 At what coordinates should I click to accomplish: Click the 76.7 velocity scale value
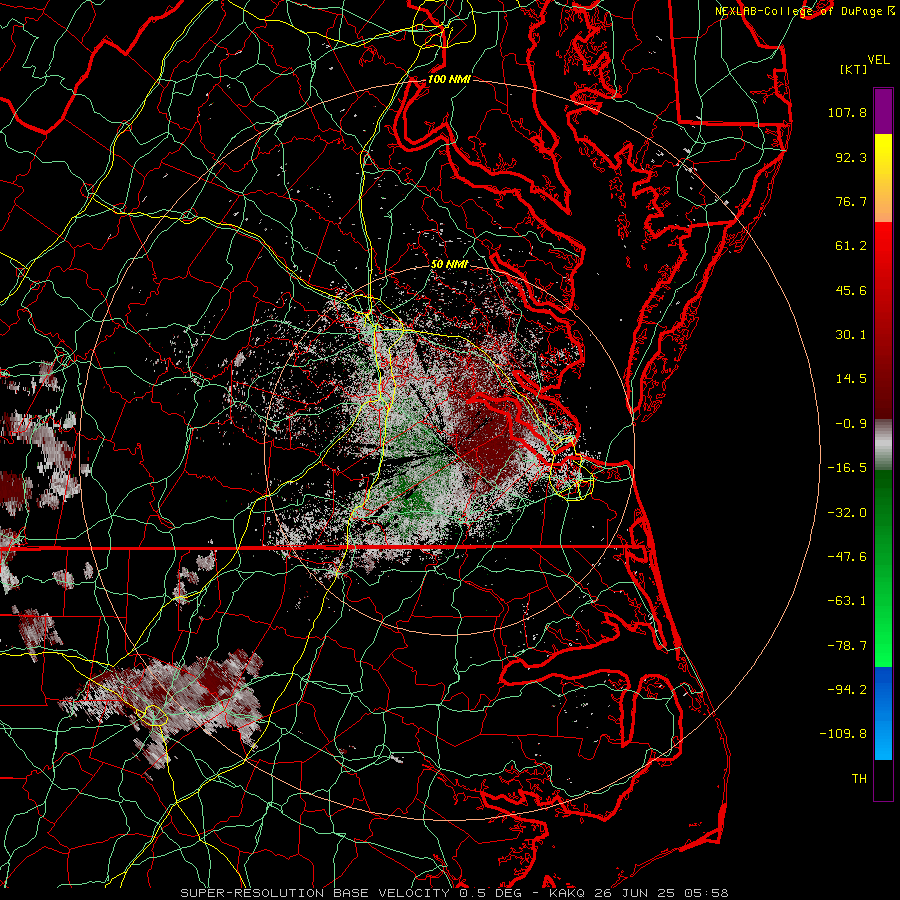851,201
